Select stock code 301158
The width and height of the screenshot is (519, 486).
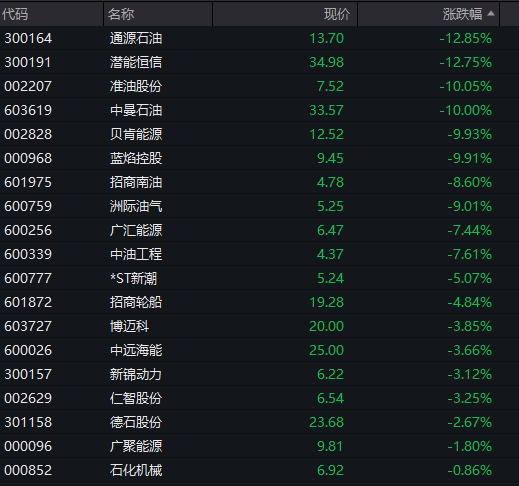click(28, 422)
